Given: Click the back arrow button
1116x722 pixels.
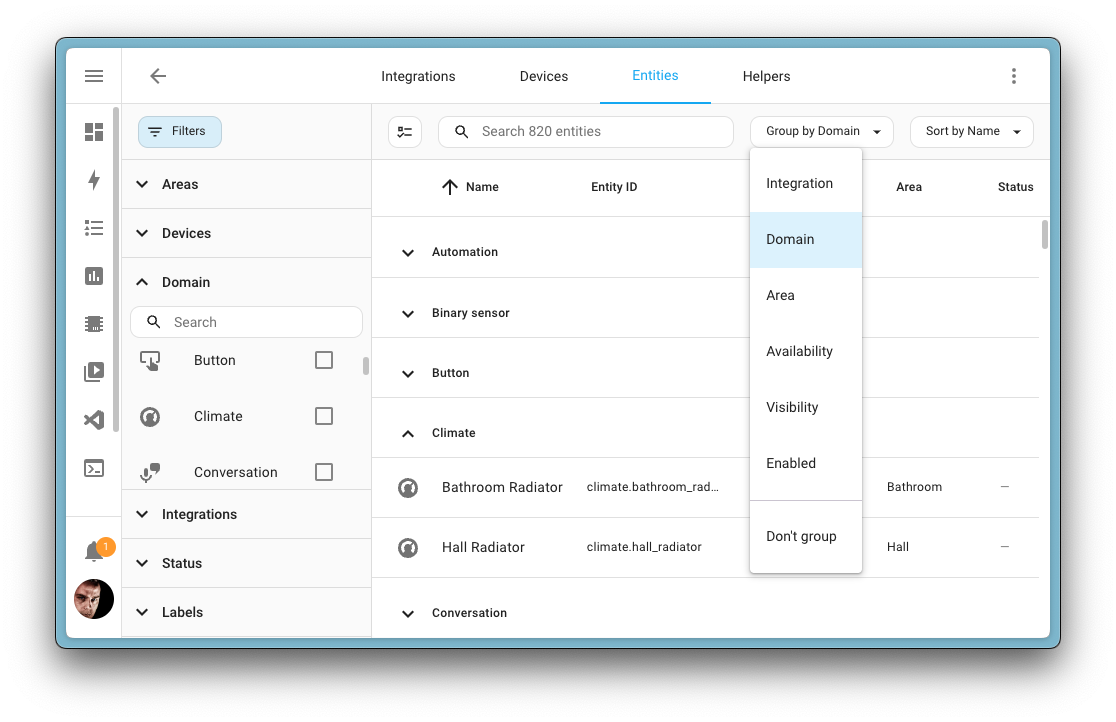Looking at the screenshot, I should 157,76.
